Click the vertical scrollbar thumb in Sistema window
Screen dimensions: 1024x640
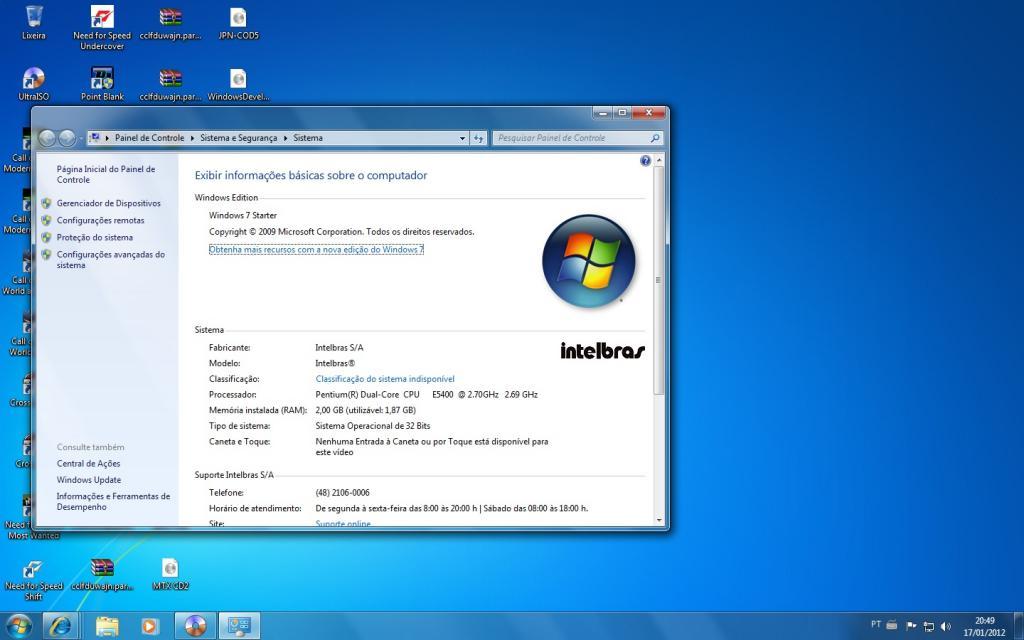click(x=659, y=280)
